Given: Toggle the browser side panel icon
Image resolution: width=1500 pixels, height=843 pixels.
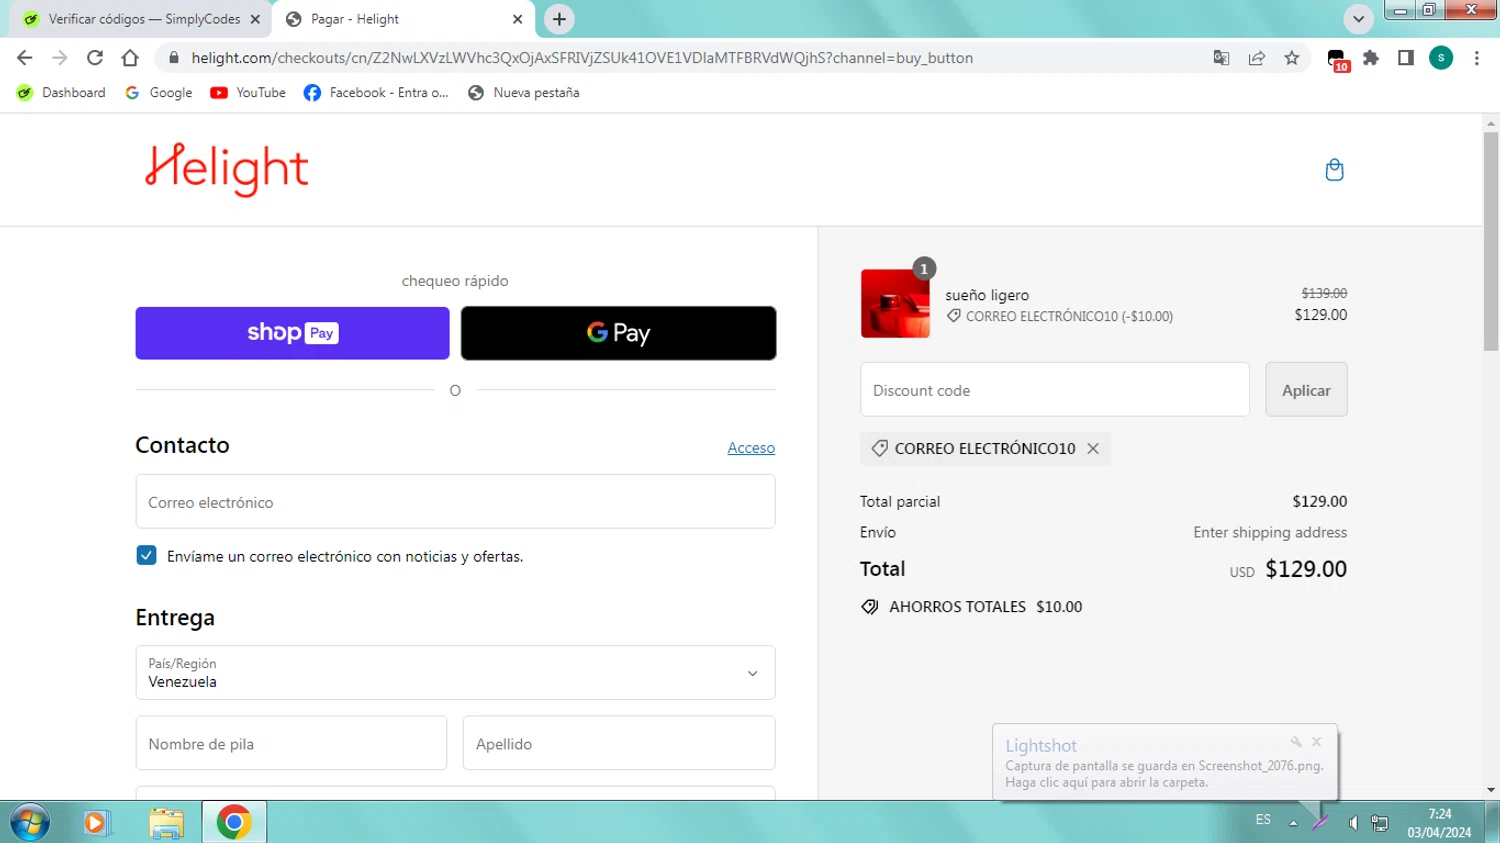Looking at the screenshot, I should [x=1406, y=58].
